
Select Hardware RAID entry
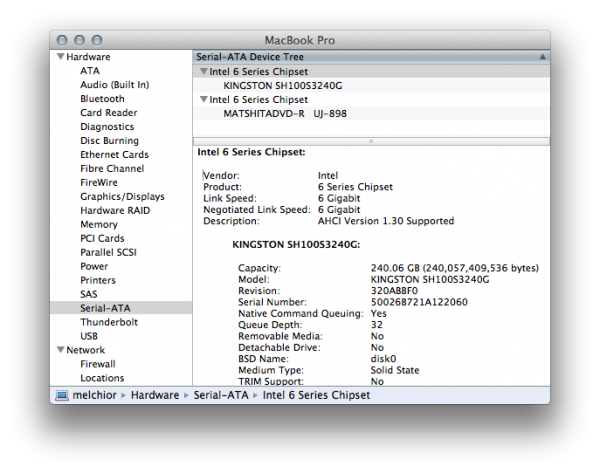(x=115, y=210)
